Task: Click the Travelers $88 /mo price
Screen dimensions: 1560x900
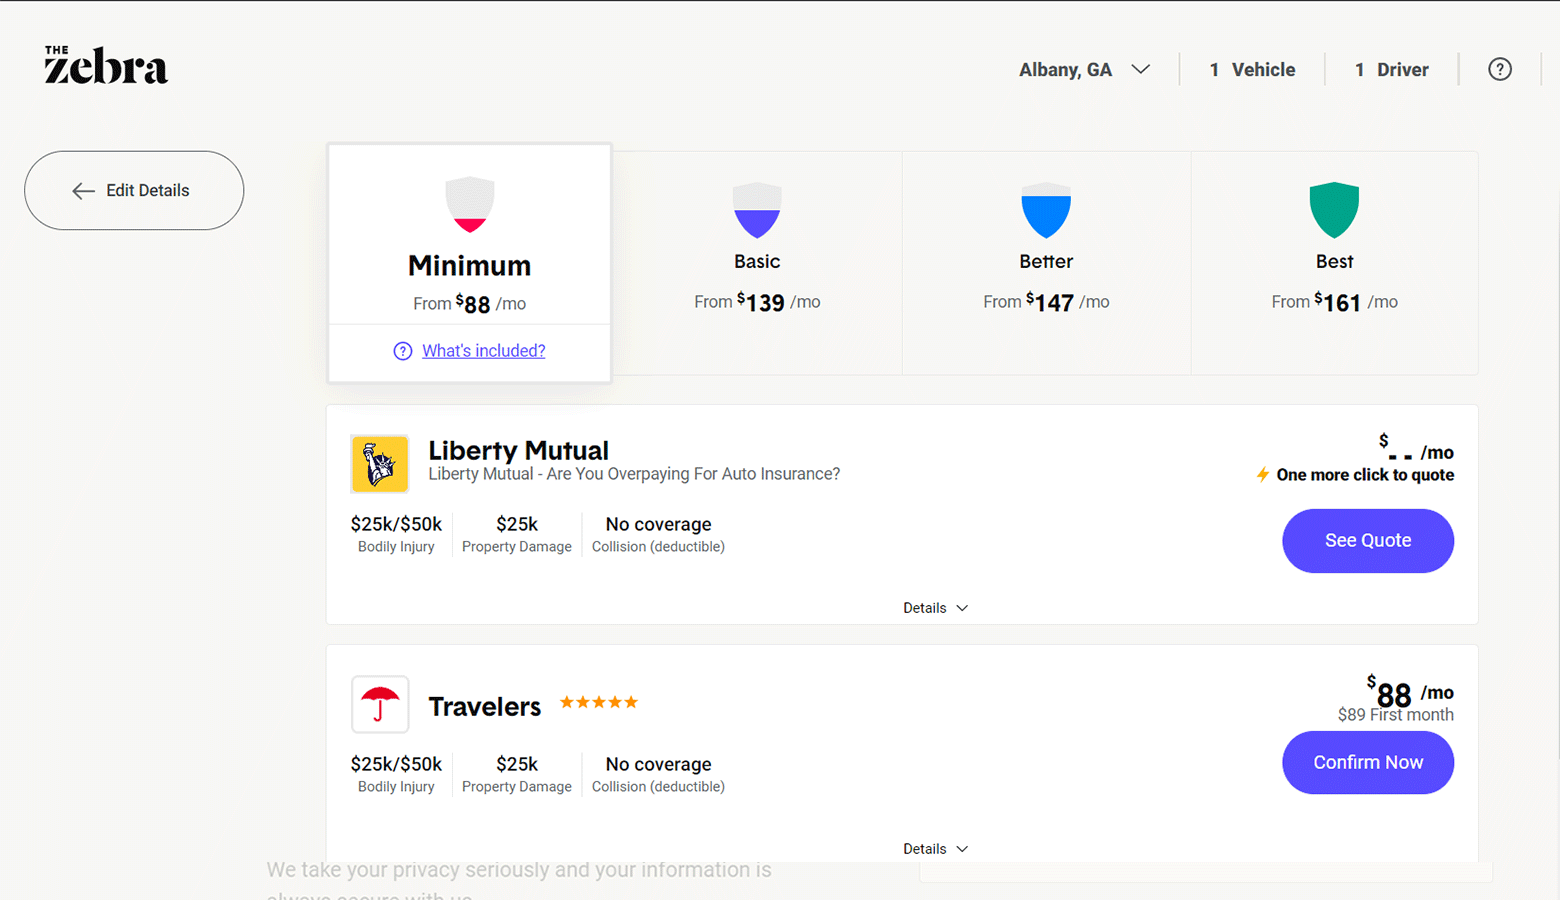Action: point(1410,692)
